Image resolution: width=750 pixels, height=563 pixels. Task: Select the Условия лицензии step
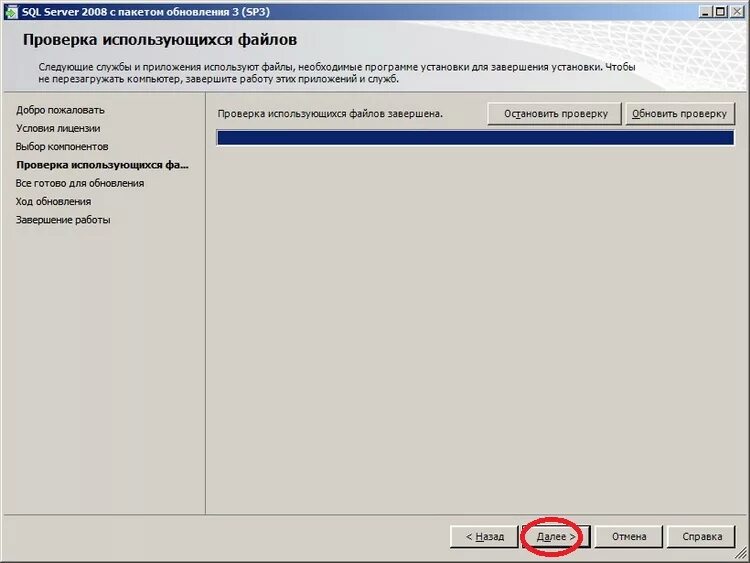tap(58, 128)
